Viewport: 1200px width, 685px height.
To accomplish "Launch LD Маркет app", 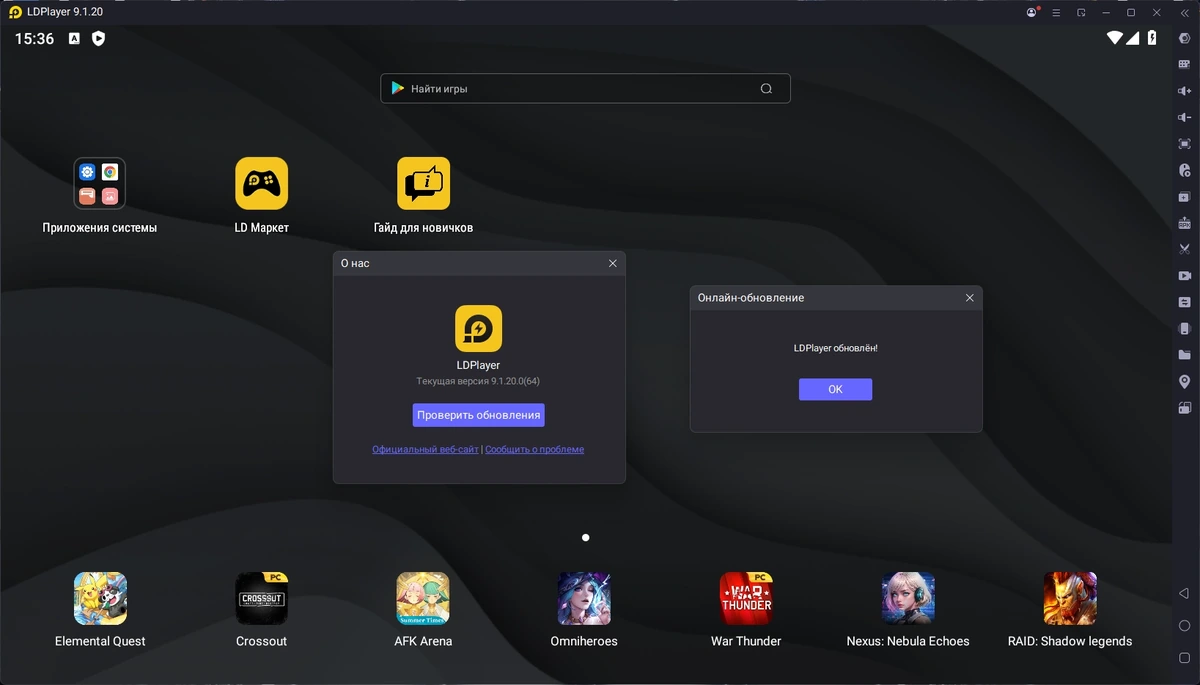I will (x=262, y=183).
